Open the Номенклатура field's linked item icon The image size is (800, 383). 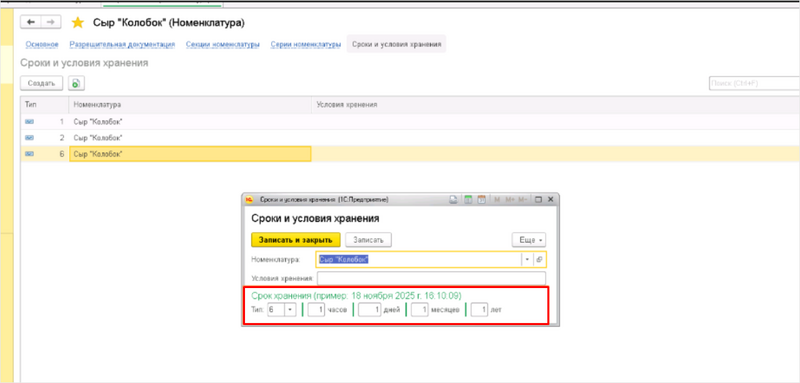540,260
